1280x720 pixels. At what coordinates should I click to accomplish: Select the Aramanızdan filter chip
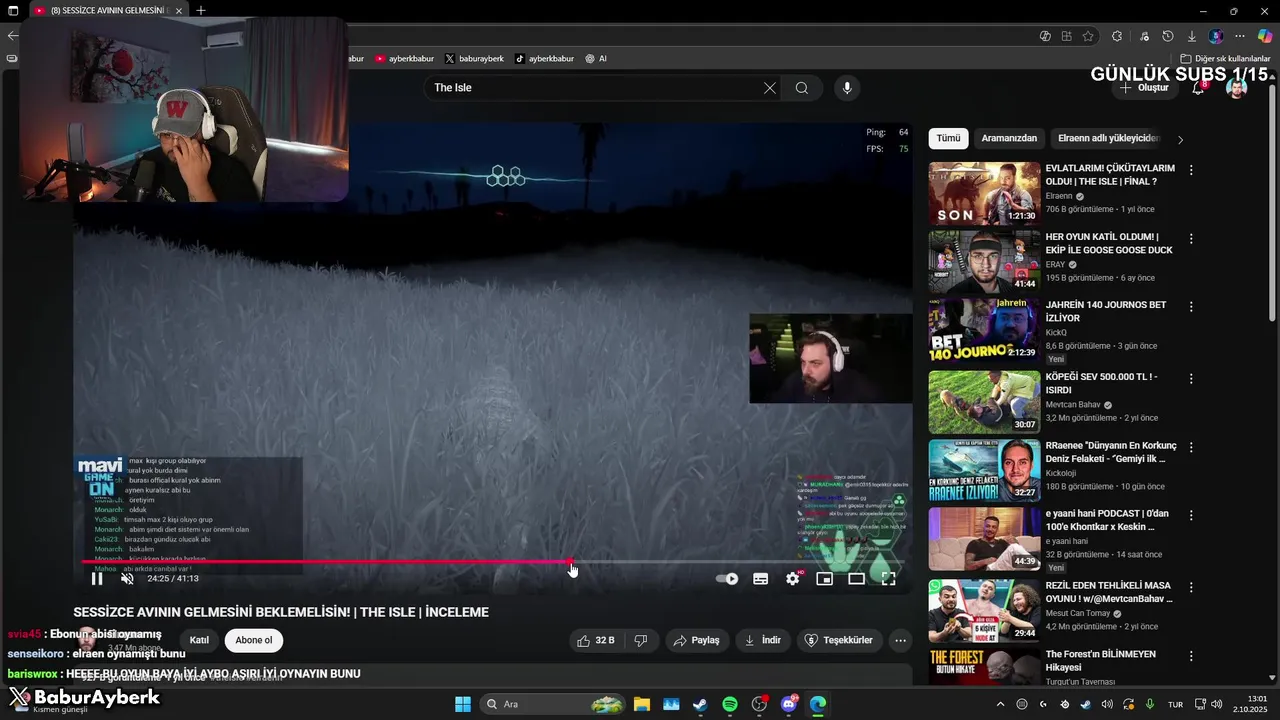point(1009,138)
